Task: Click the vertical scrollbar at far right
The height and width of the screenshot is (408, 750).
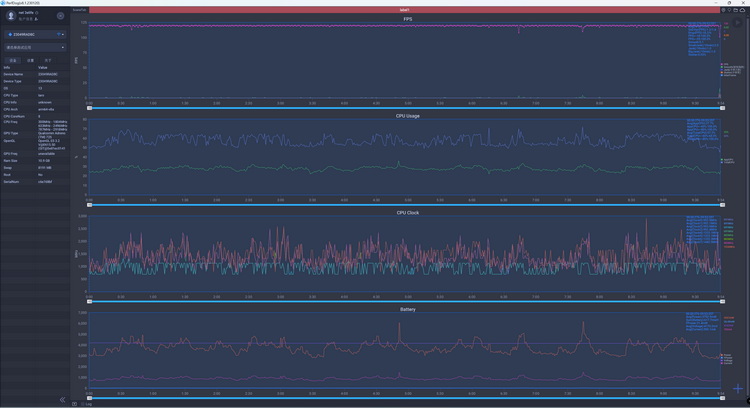Action: (748, 206)
